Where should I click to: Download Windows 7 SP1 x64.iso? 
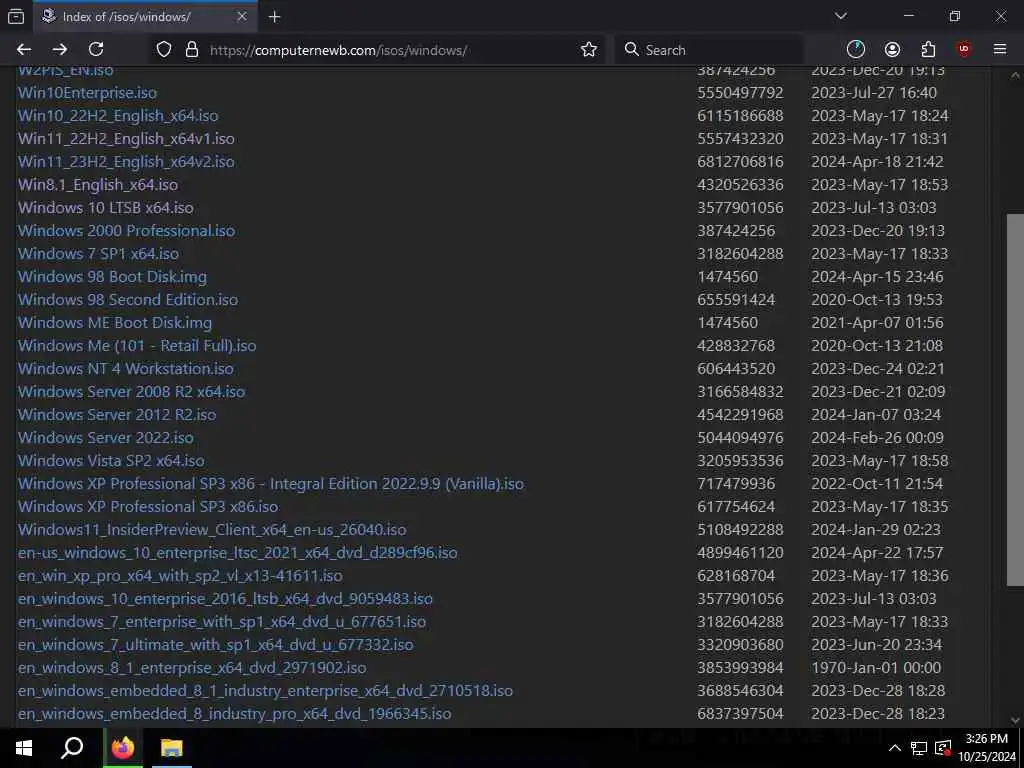pyautogui.click(x=99, y=253)
